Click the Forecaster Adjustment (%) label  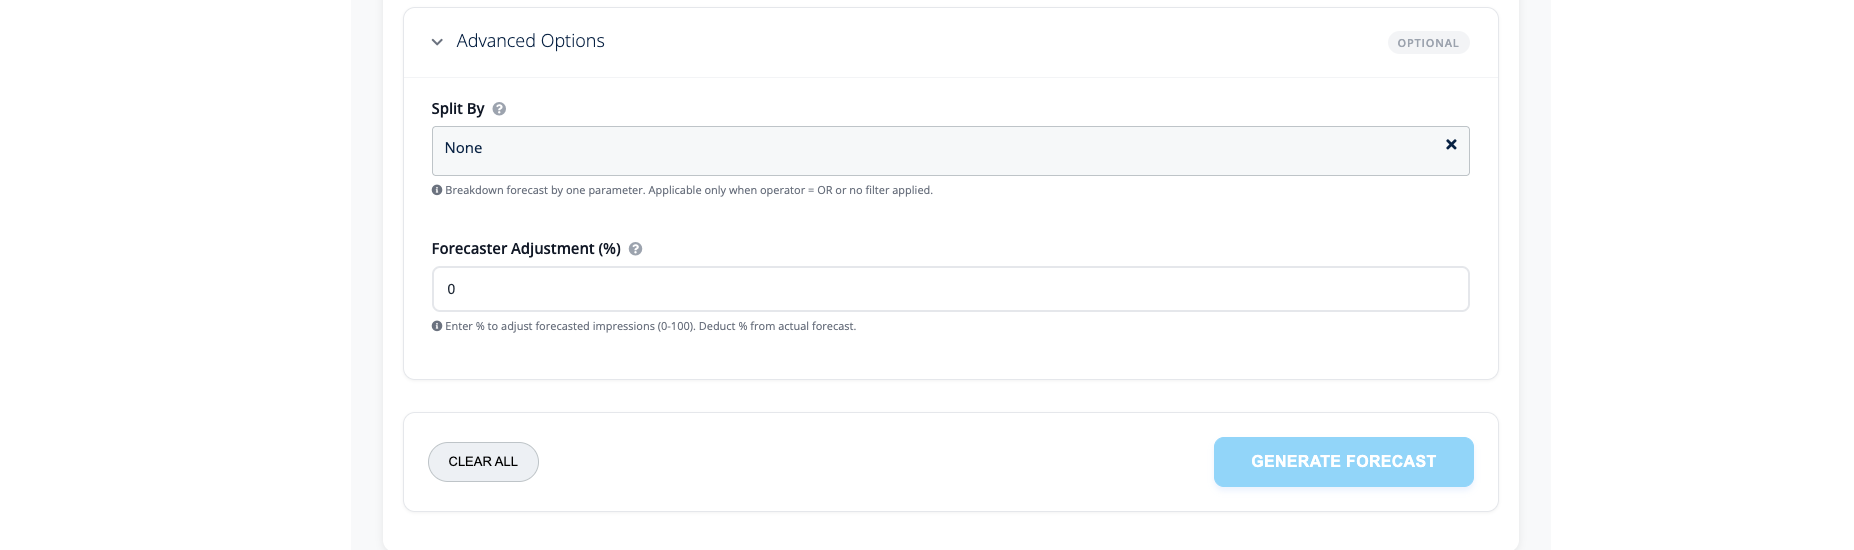click(x=526, y=249)
